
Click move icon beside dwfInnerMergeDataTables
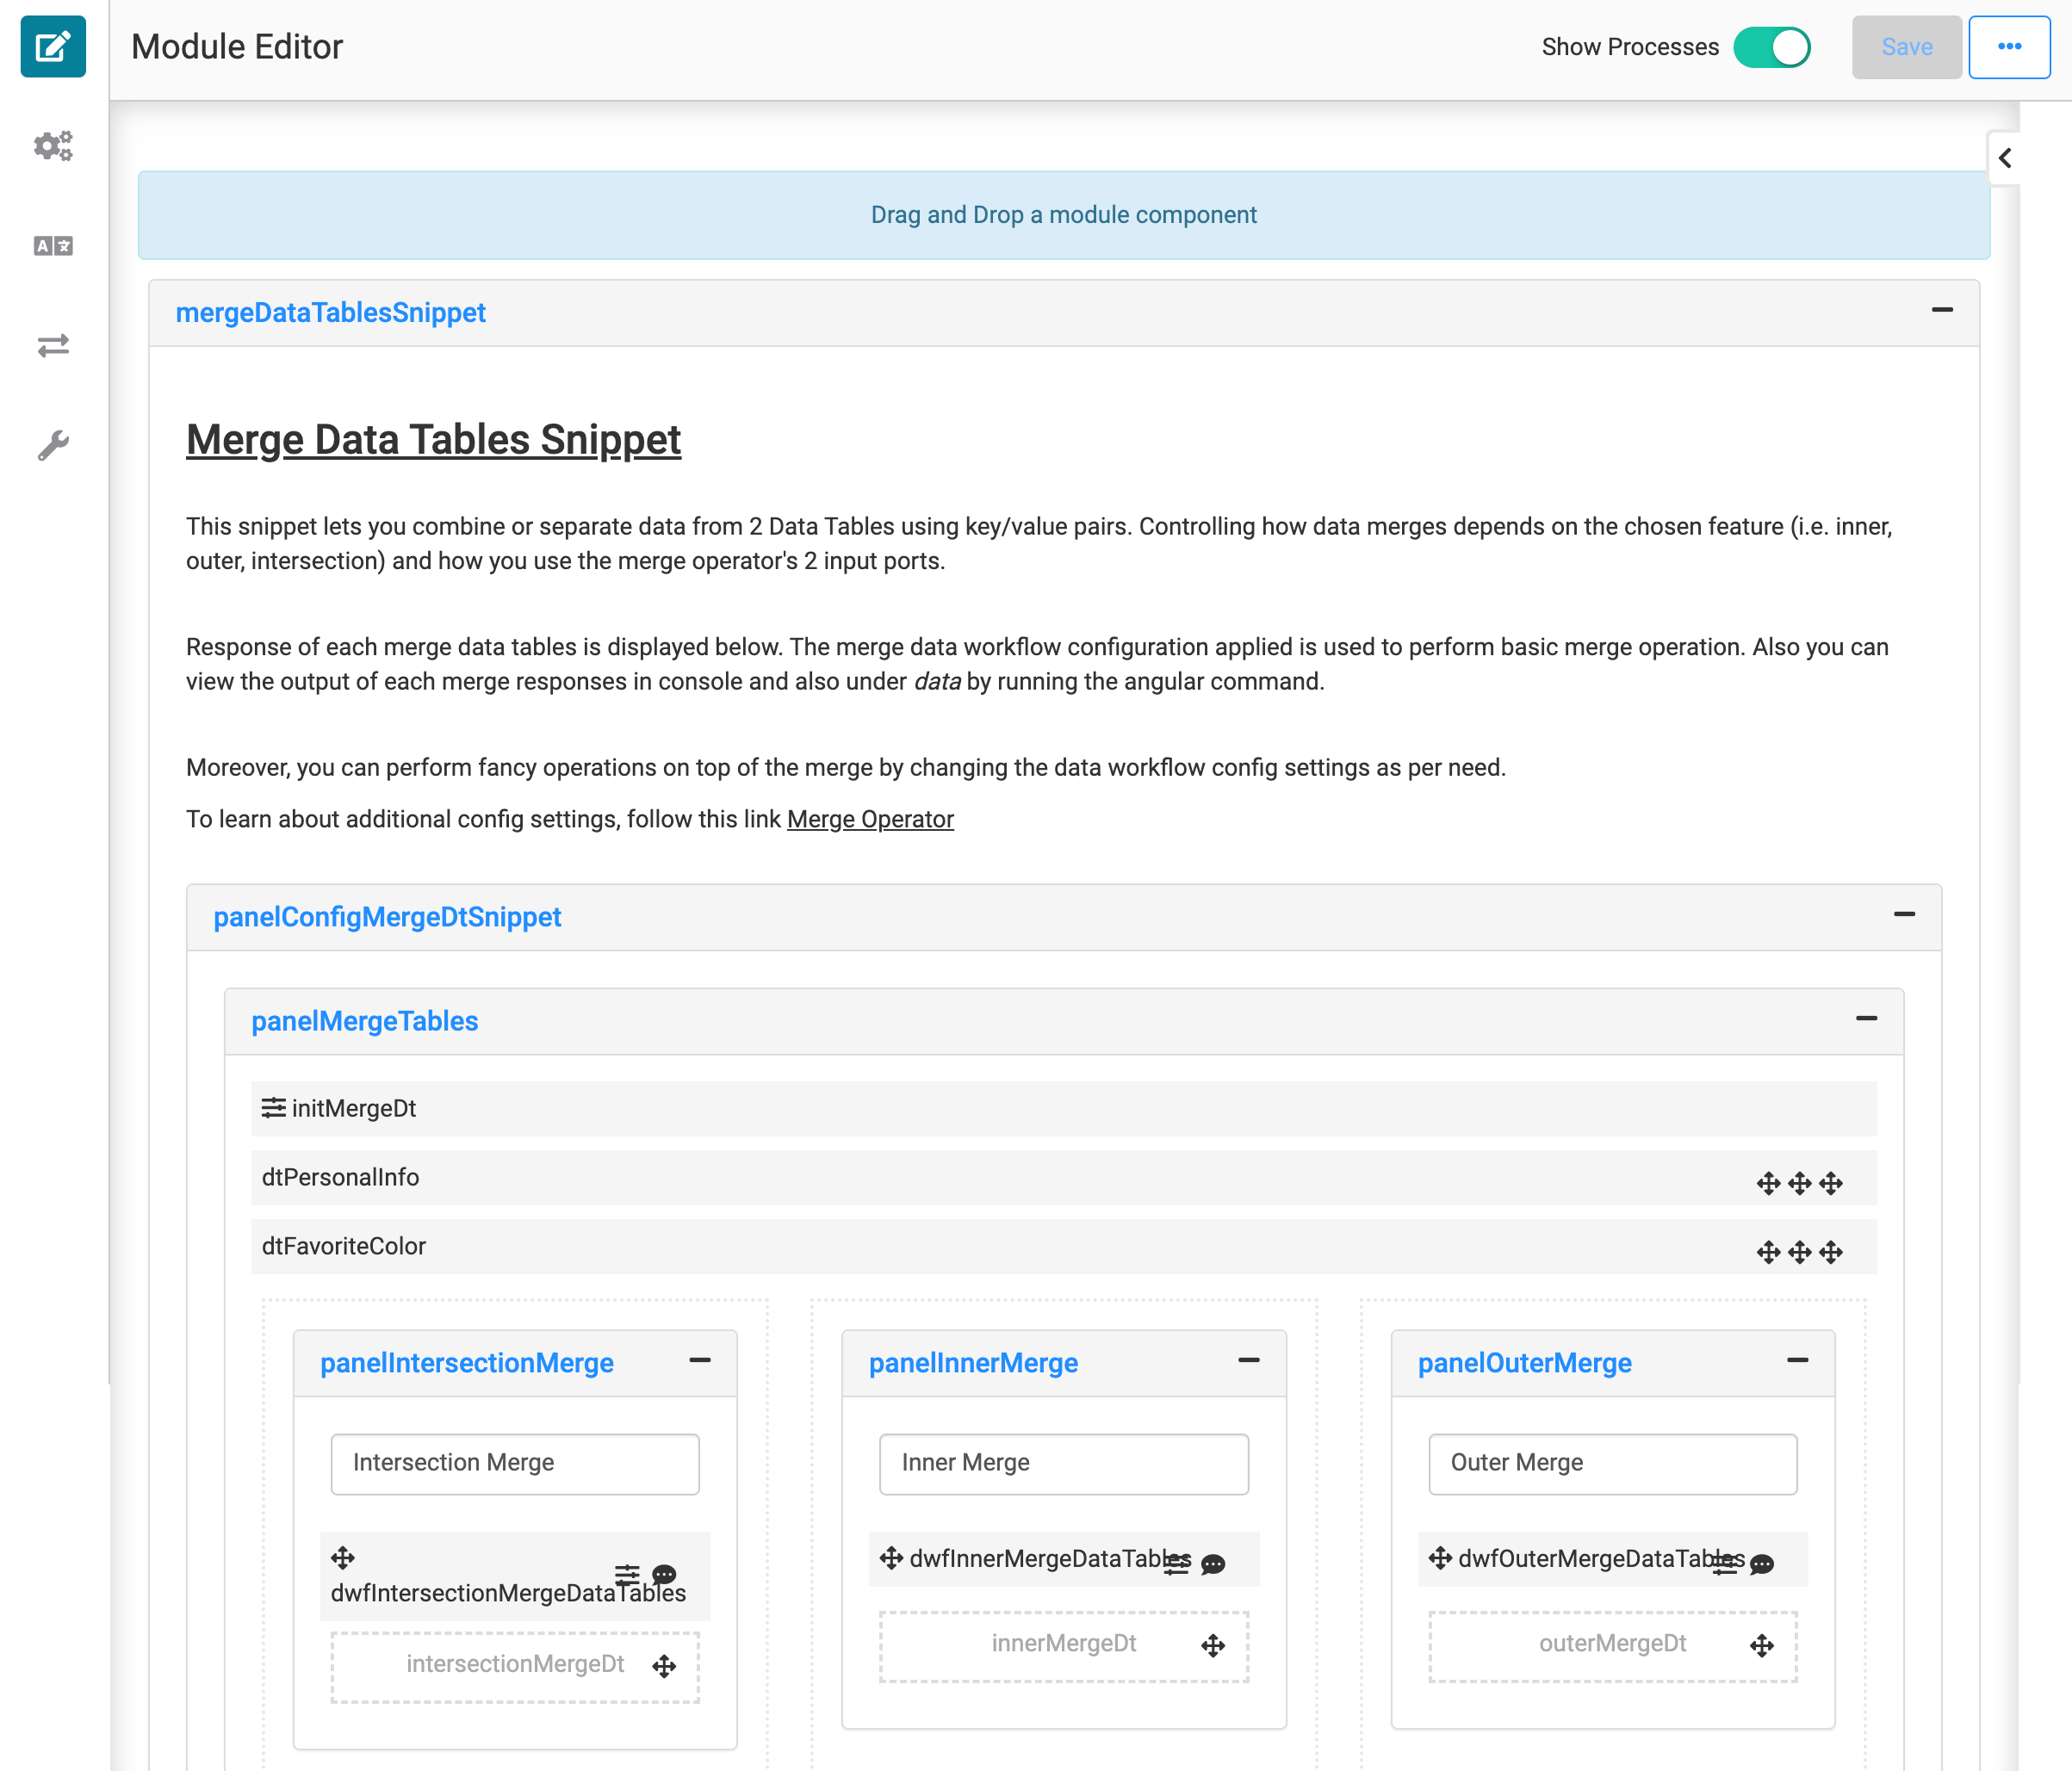[x=891, y=1558]
